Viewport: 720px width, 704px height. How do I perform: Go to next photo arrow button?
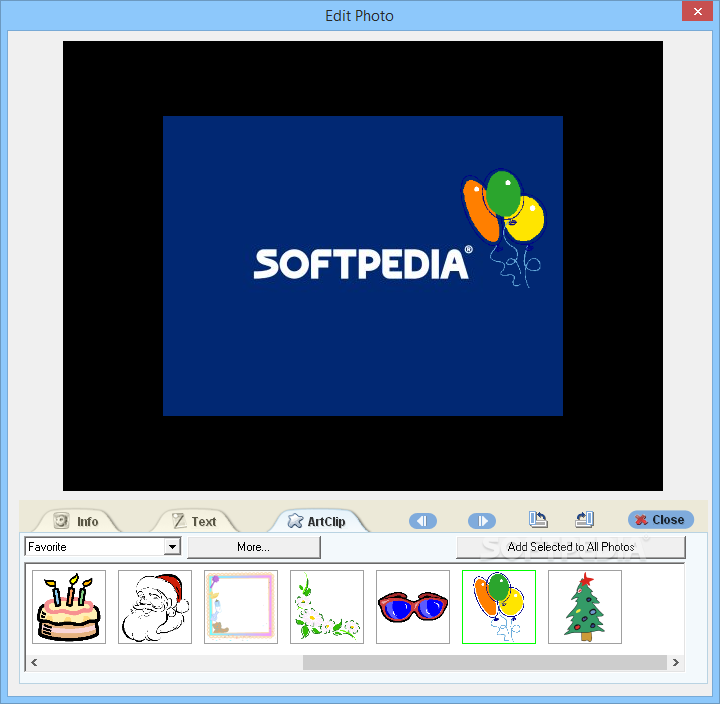(x=482, y=521)
